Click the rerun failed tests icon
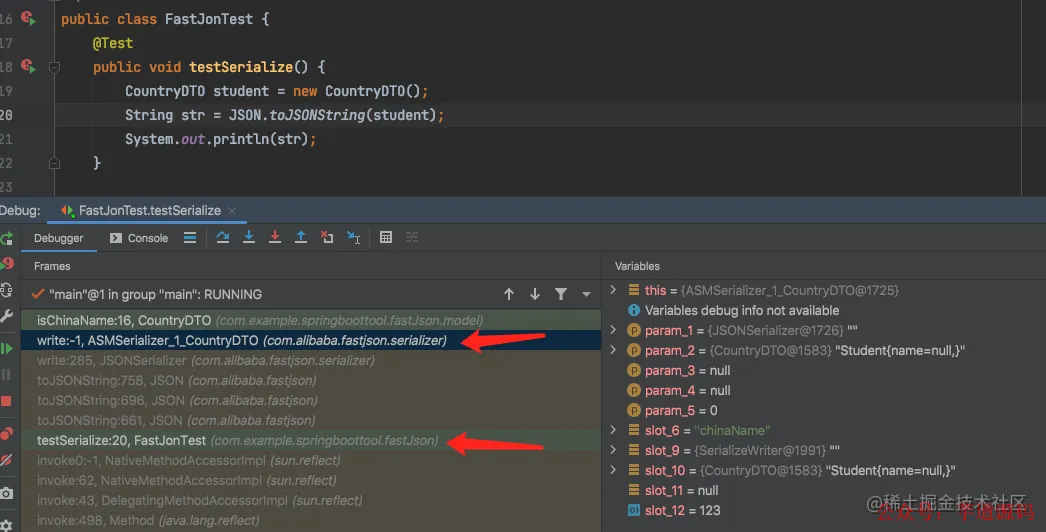 (7, 264)
